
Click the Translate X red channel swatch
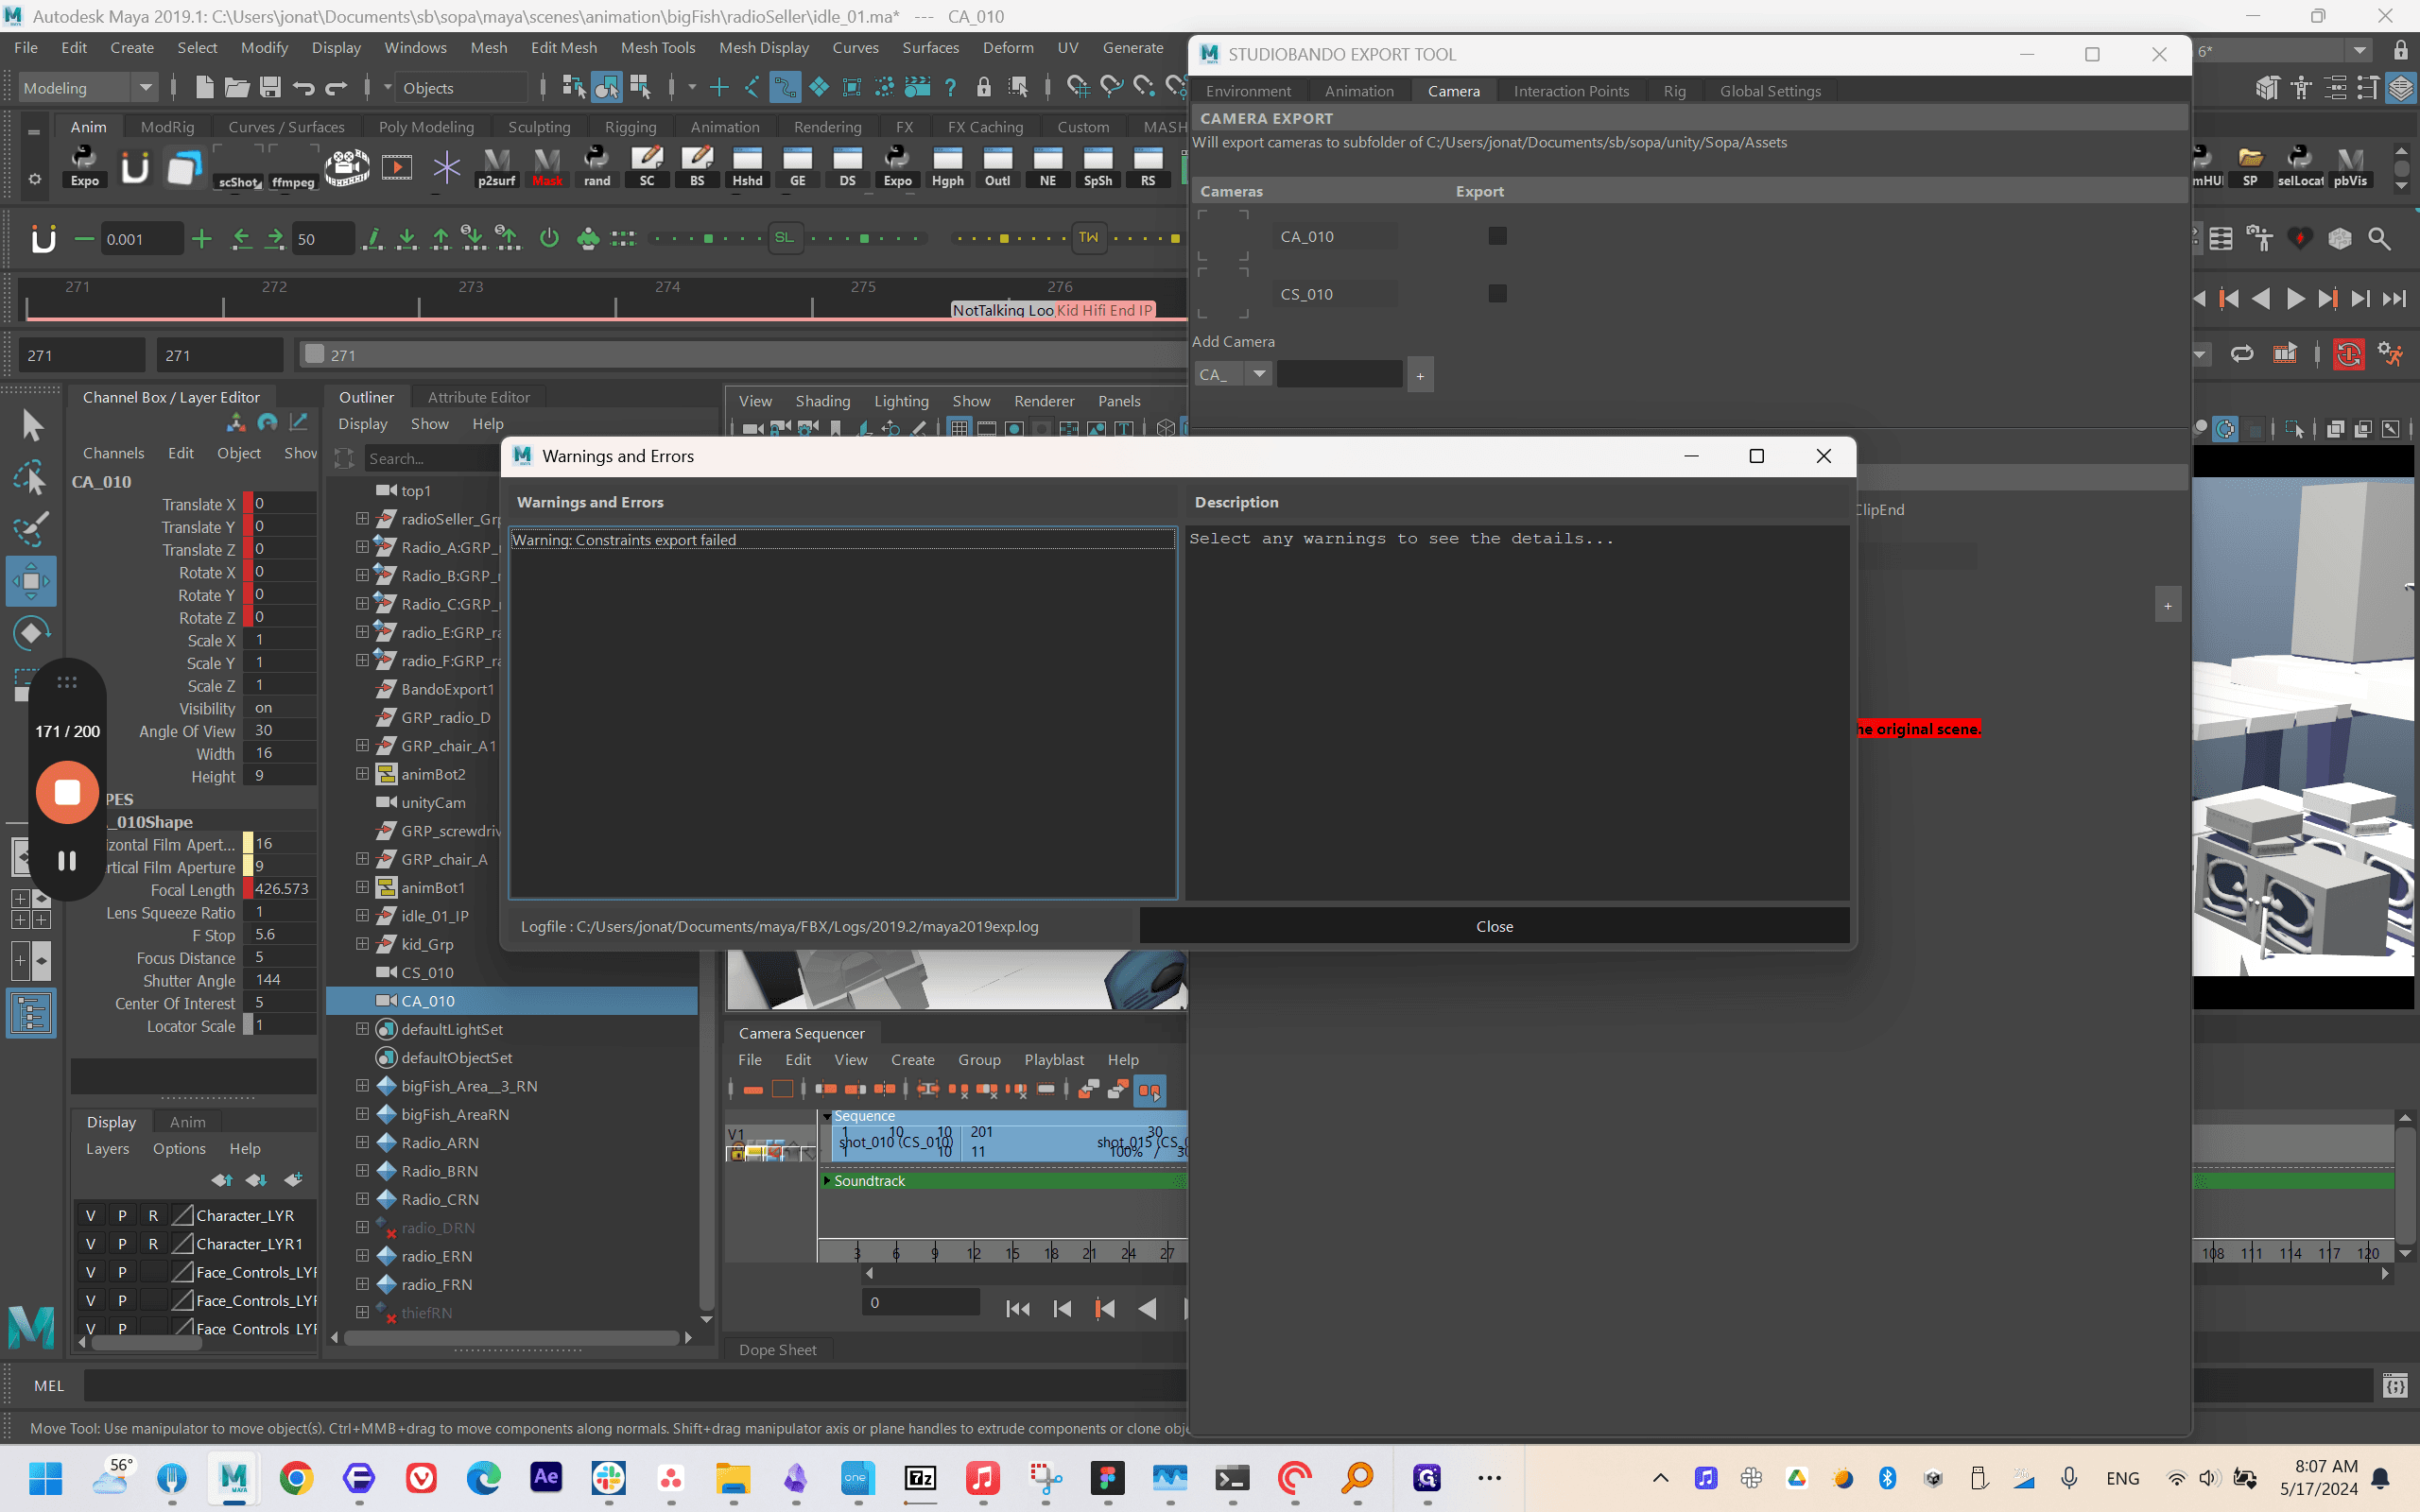pyautogui.click(x=247, y=503)
